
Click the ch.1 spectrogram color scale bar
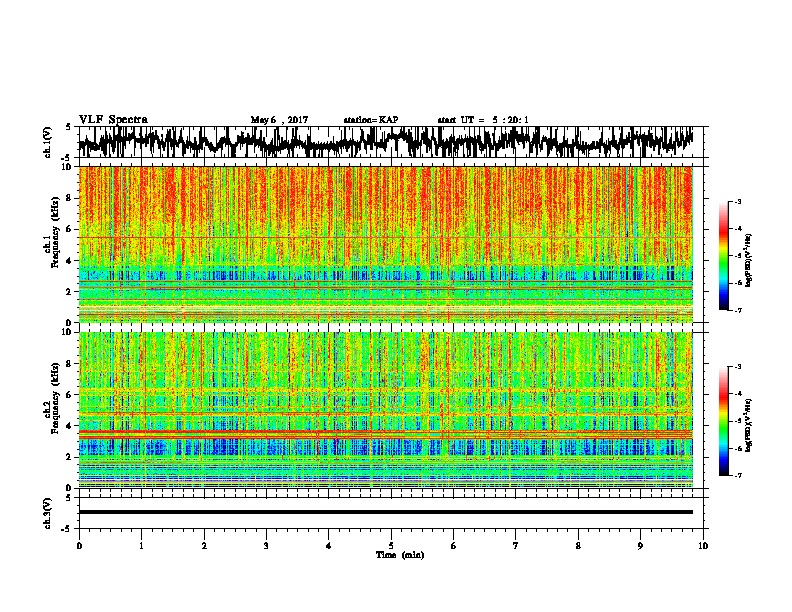coord(724,256)
